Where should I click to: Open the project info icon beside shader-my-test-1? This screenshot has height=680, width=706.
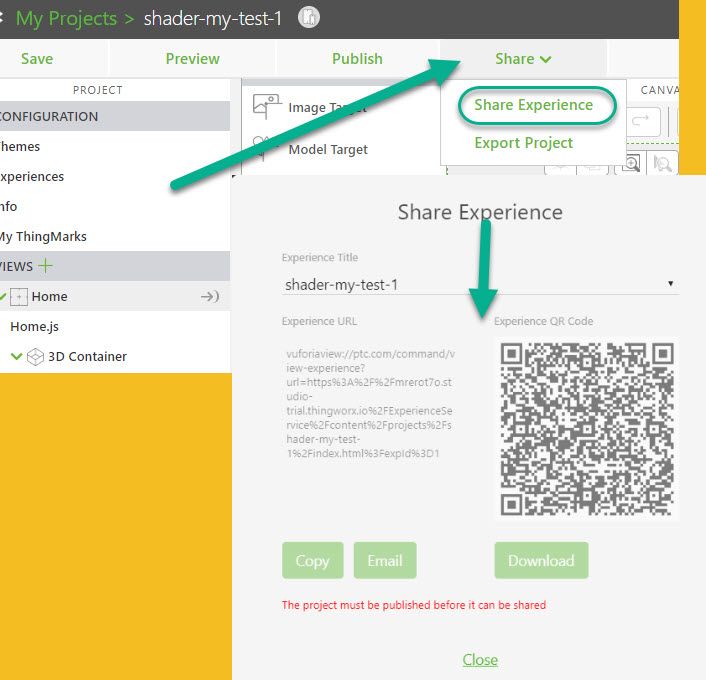click(x=309, y=18)
